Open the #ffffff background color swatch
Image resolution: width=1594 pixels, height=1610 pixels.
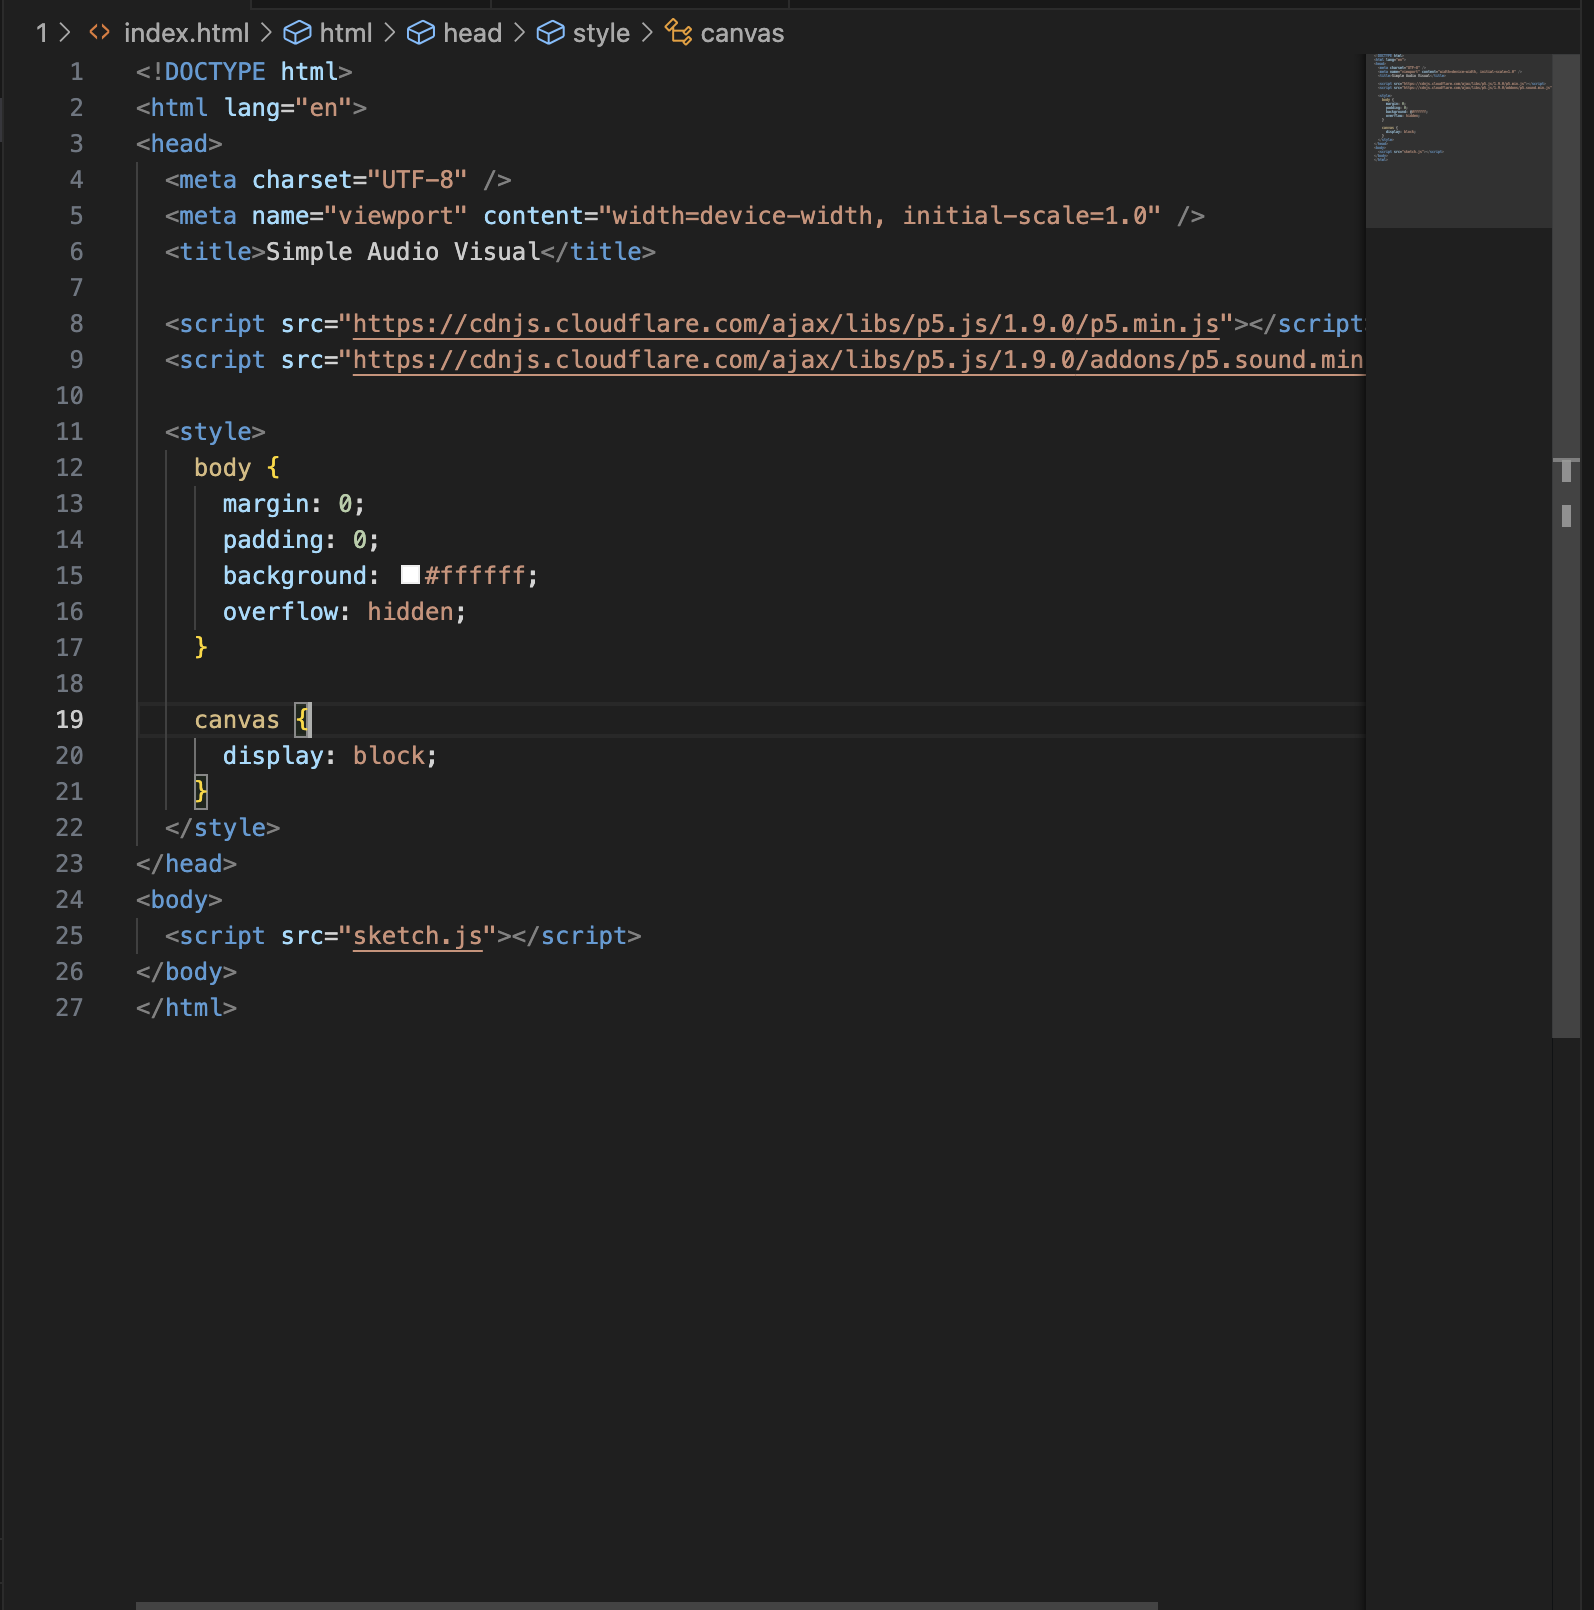(x=410, y=575)
